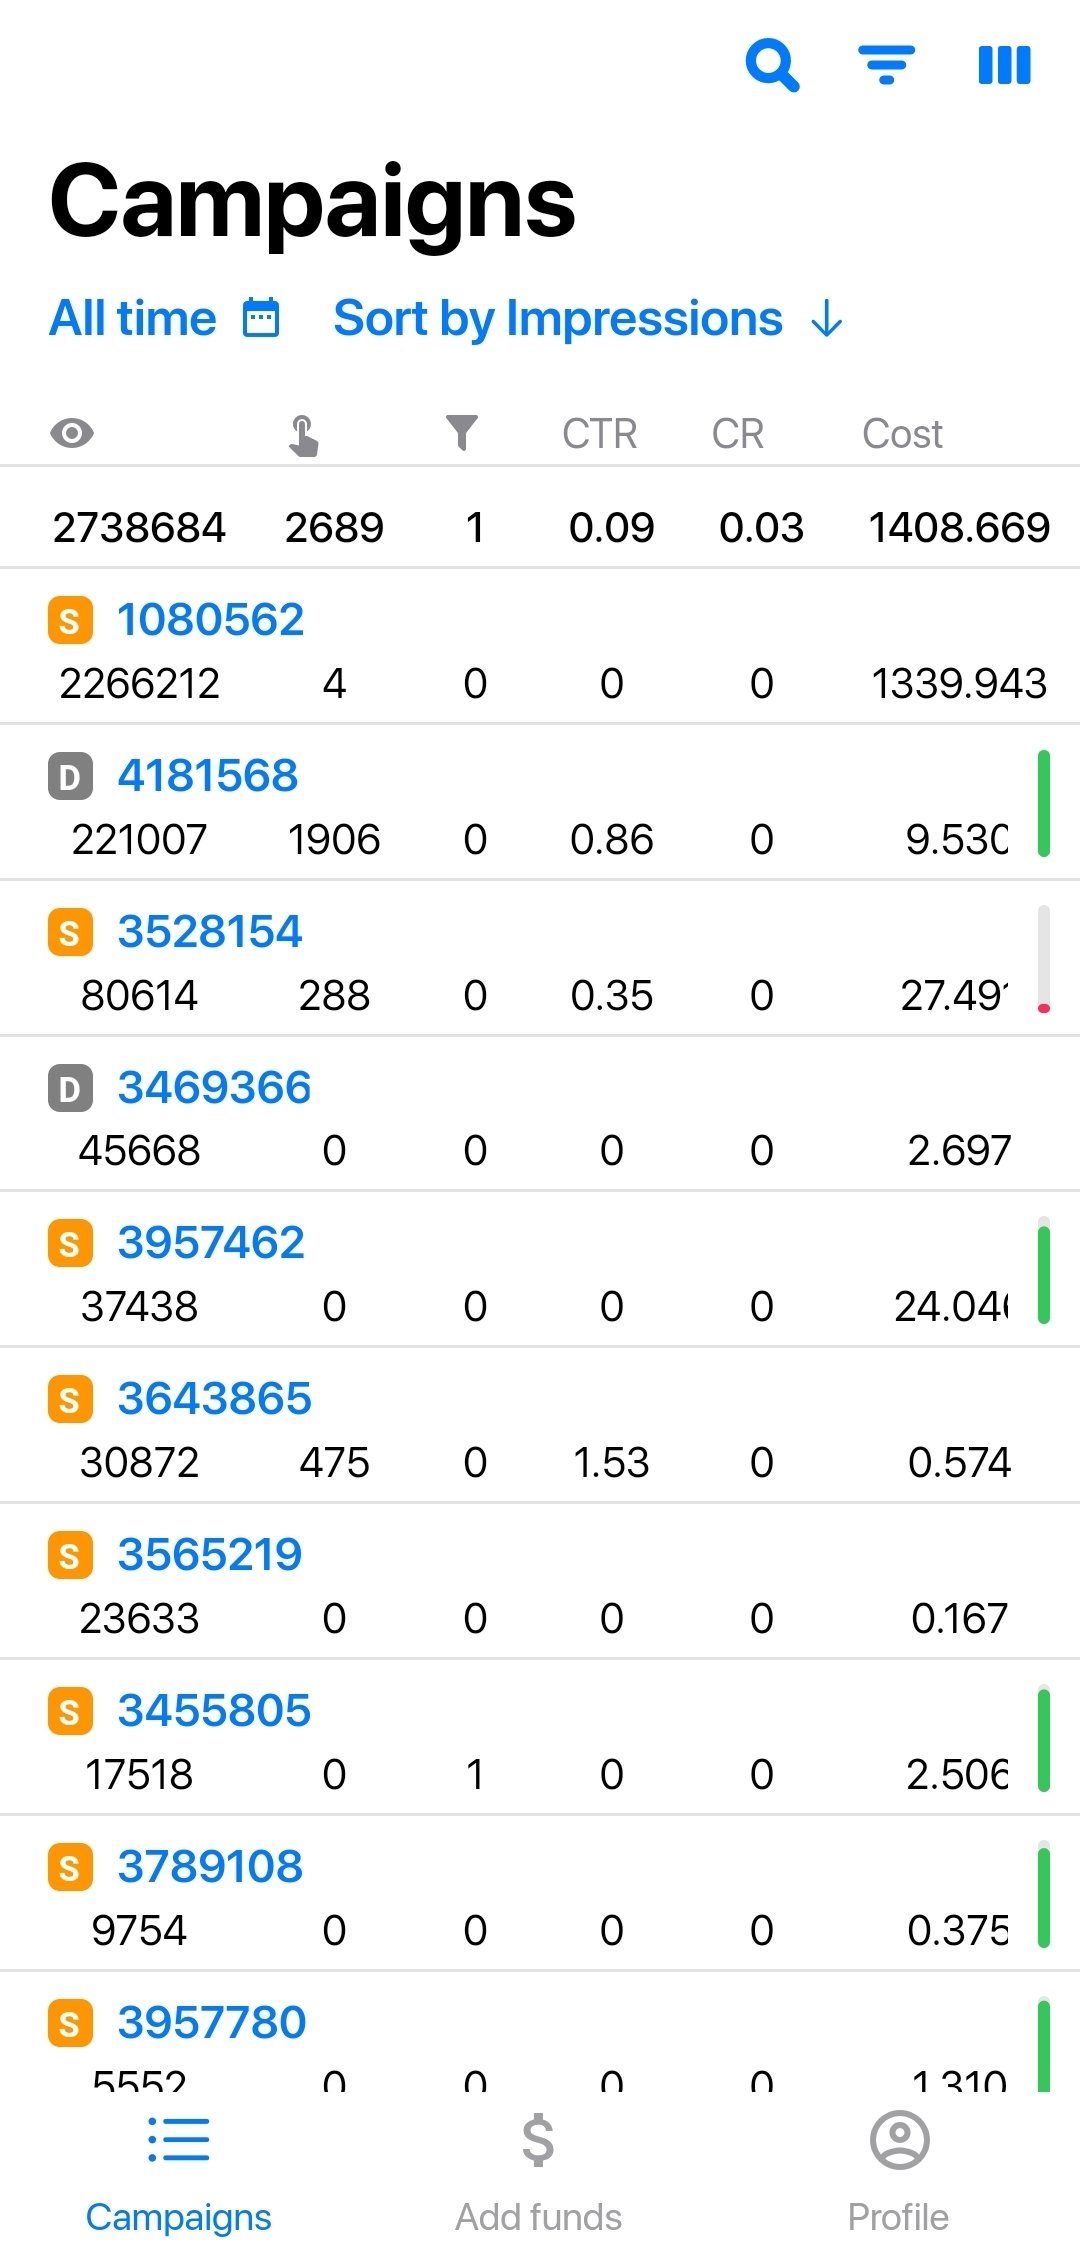Toggle sort direction arrow next to Impressions
This screenshot has height=2254, width=1080.
[x=827, y=320]
